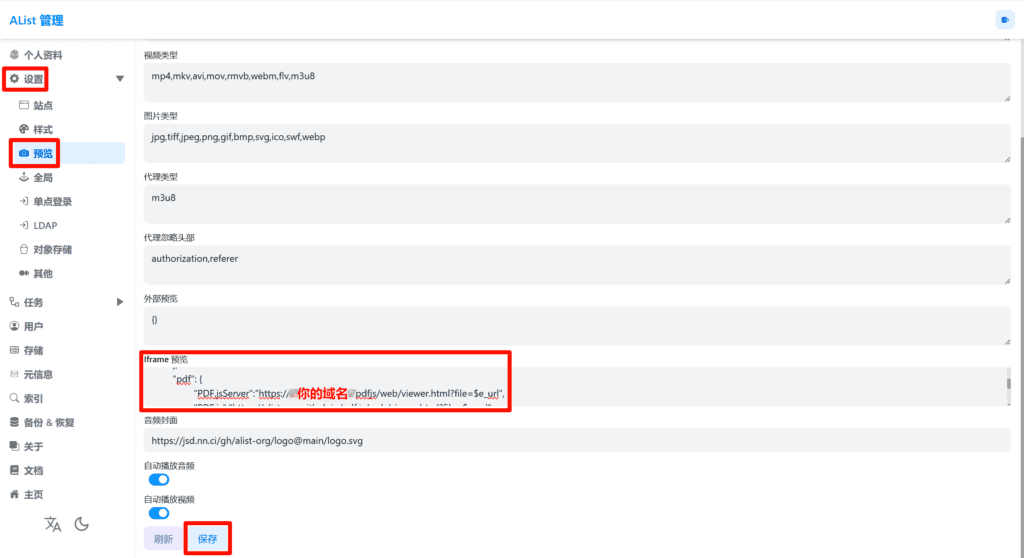Screen dimensions: 1024x558
Task: Click the 全局 anchor icon in sidebar
Action: click(24, 177)
